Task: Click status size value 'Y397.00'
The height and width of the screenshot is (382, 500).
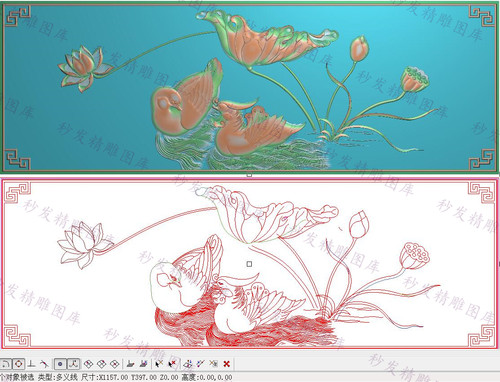Action: [144, 377]
